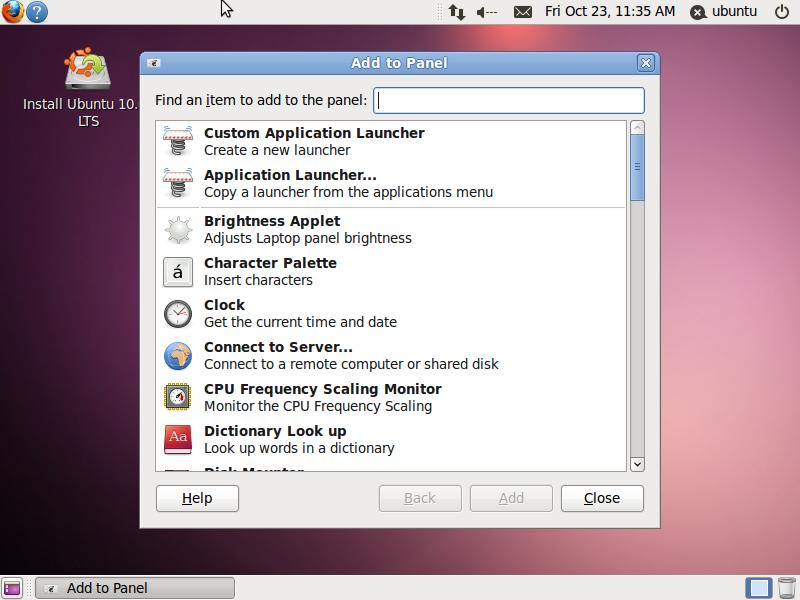Select the Dictionary Look up book icon
The image size is (800, 600).
coord(178,439)
